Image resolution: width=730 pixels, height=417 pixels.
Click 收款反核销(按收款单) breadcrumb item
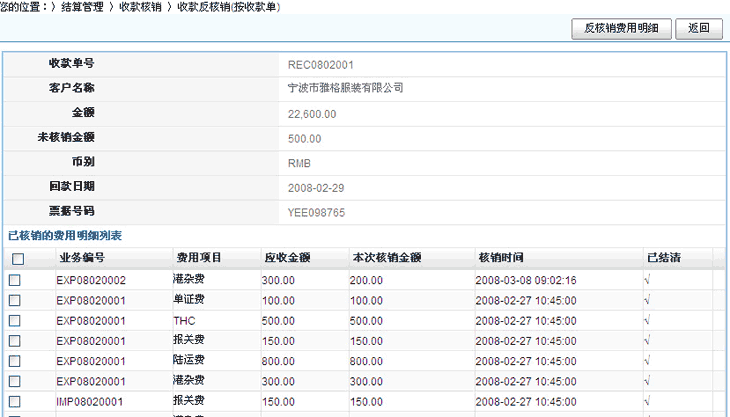pos(229,7)
